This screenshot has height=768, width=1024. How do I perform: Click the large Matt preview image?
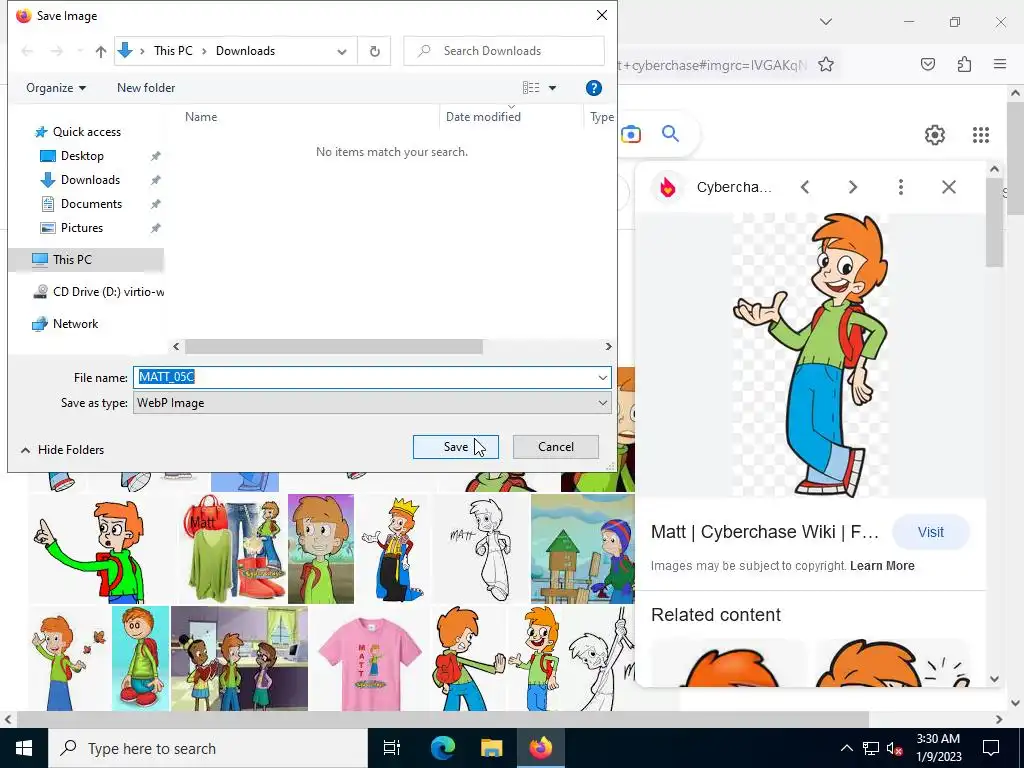(810, 355)
